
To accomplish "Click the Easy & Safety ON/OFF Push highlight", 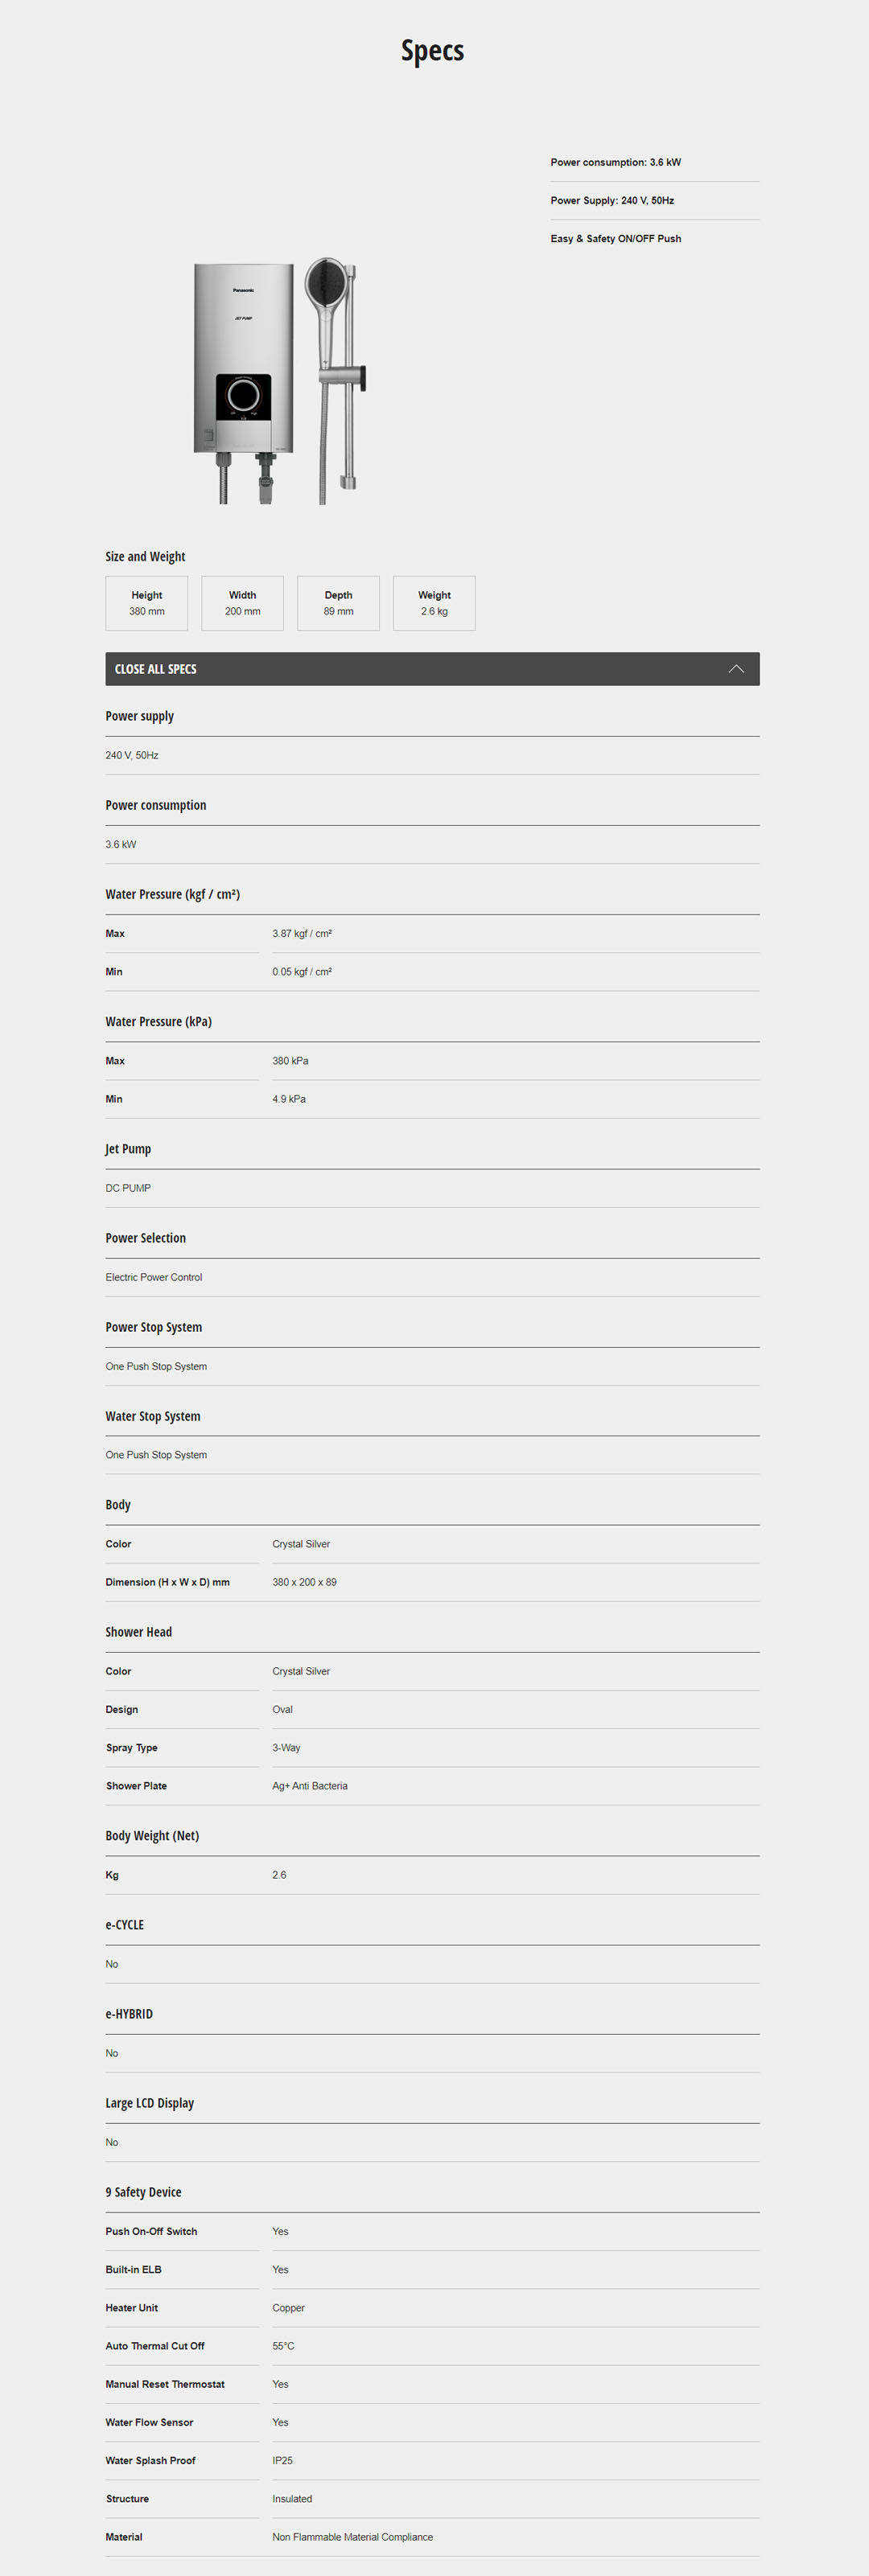I will [615, 239].
